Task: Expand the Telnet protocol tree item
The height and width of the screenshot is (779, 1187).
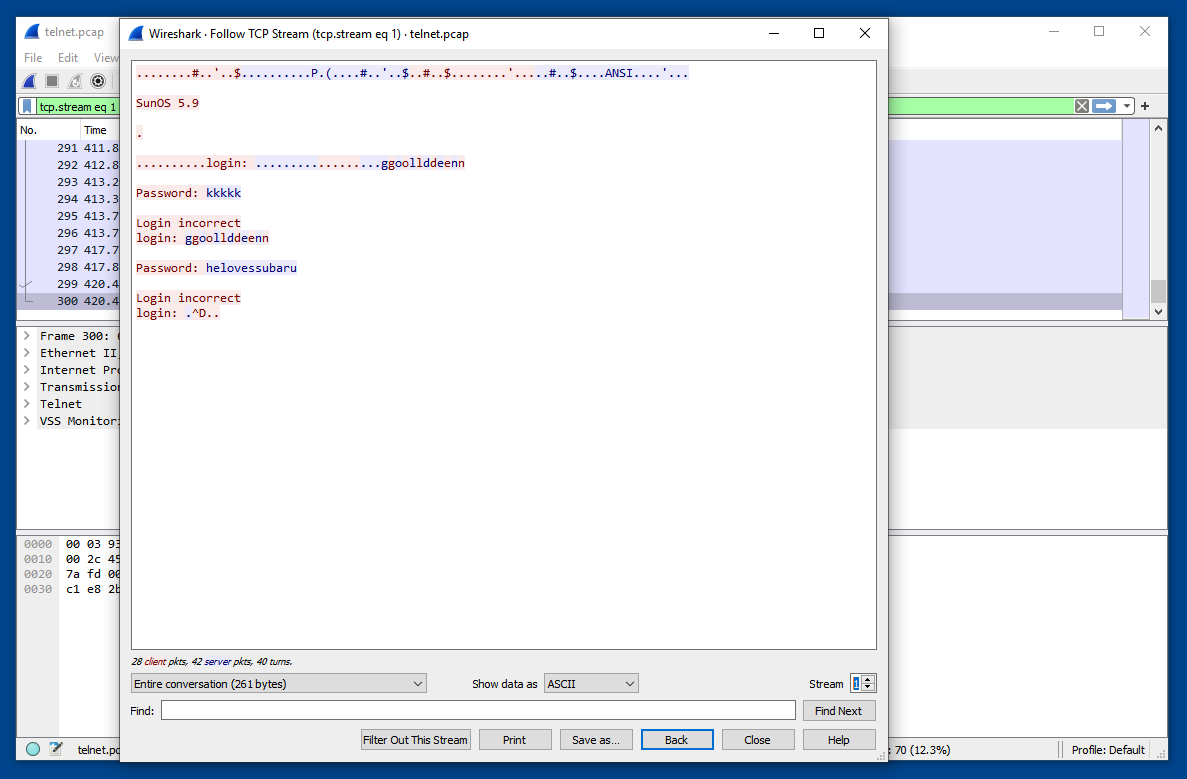Action: pos(27,404)
